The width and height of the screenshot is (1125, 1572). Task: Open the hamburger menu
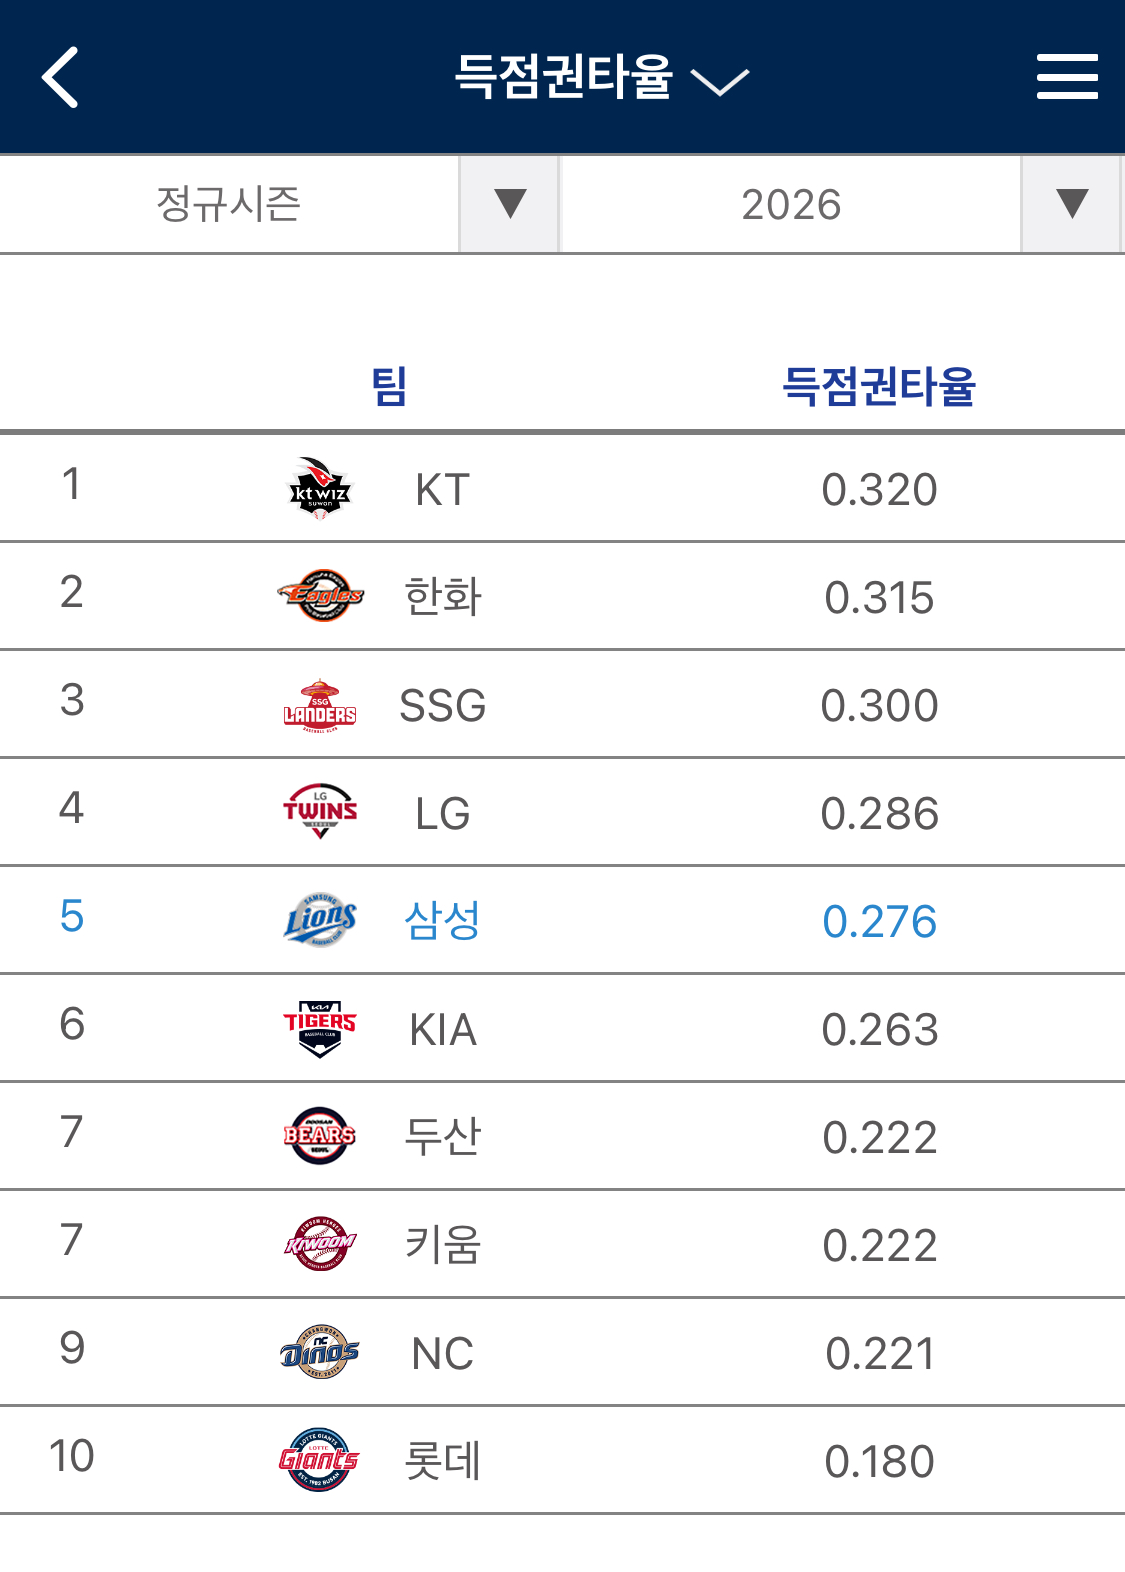click(x=1067, y=77)
